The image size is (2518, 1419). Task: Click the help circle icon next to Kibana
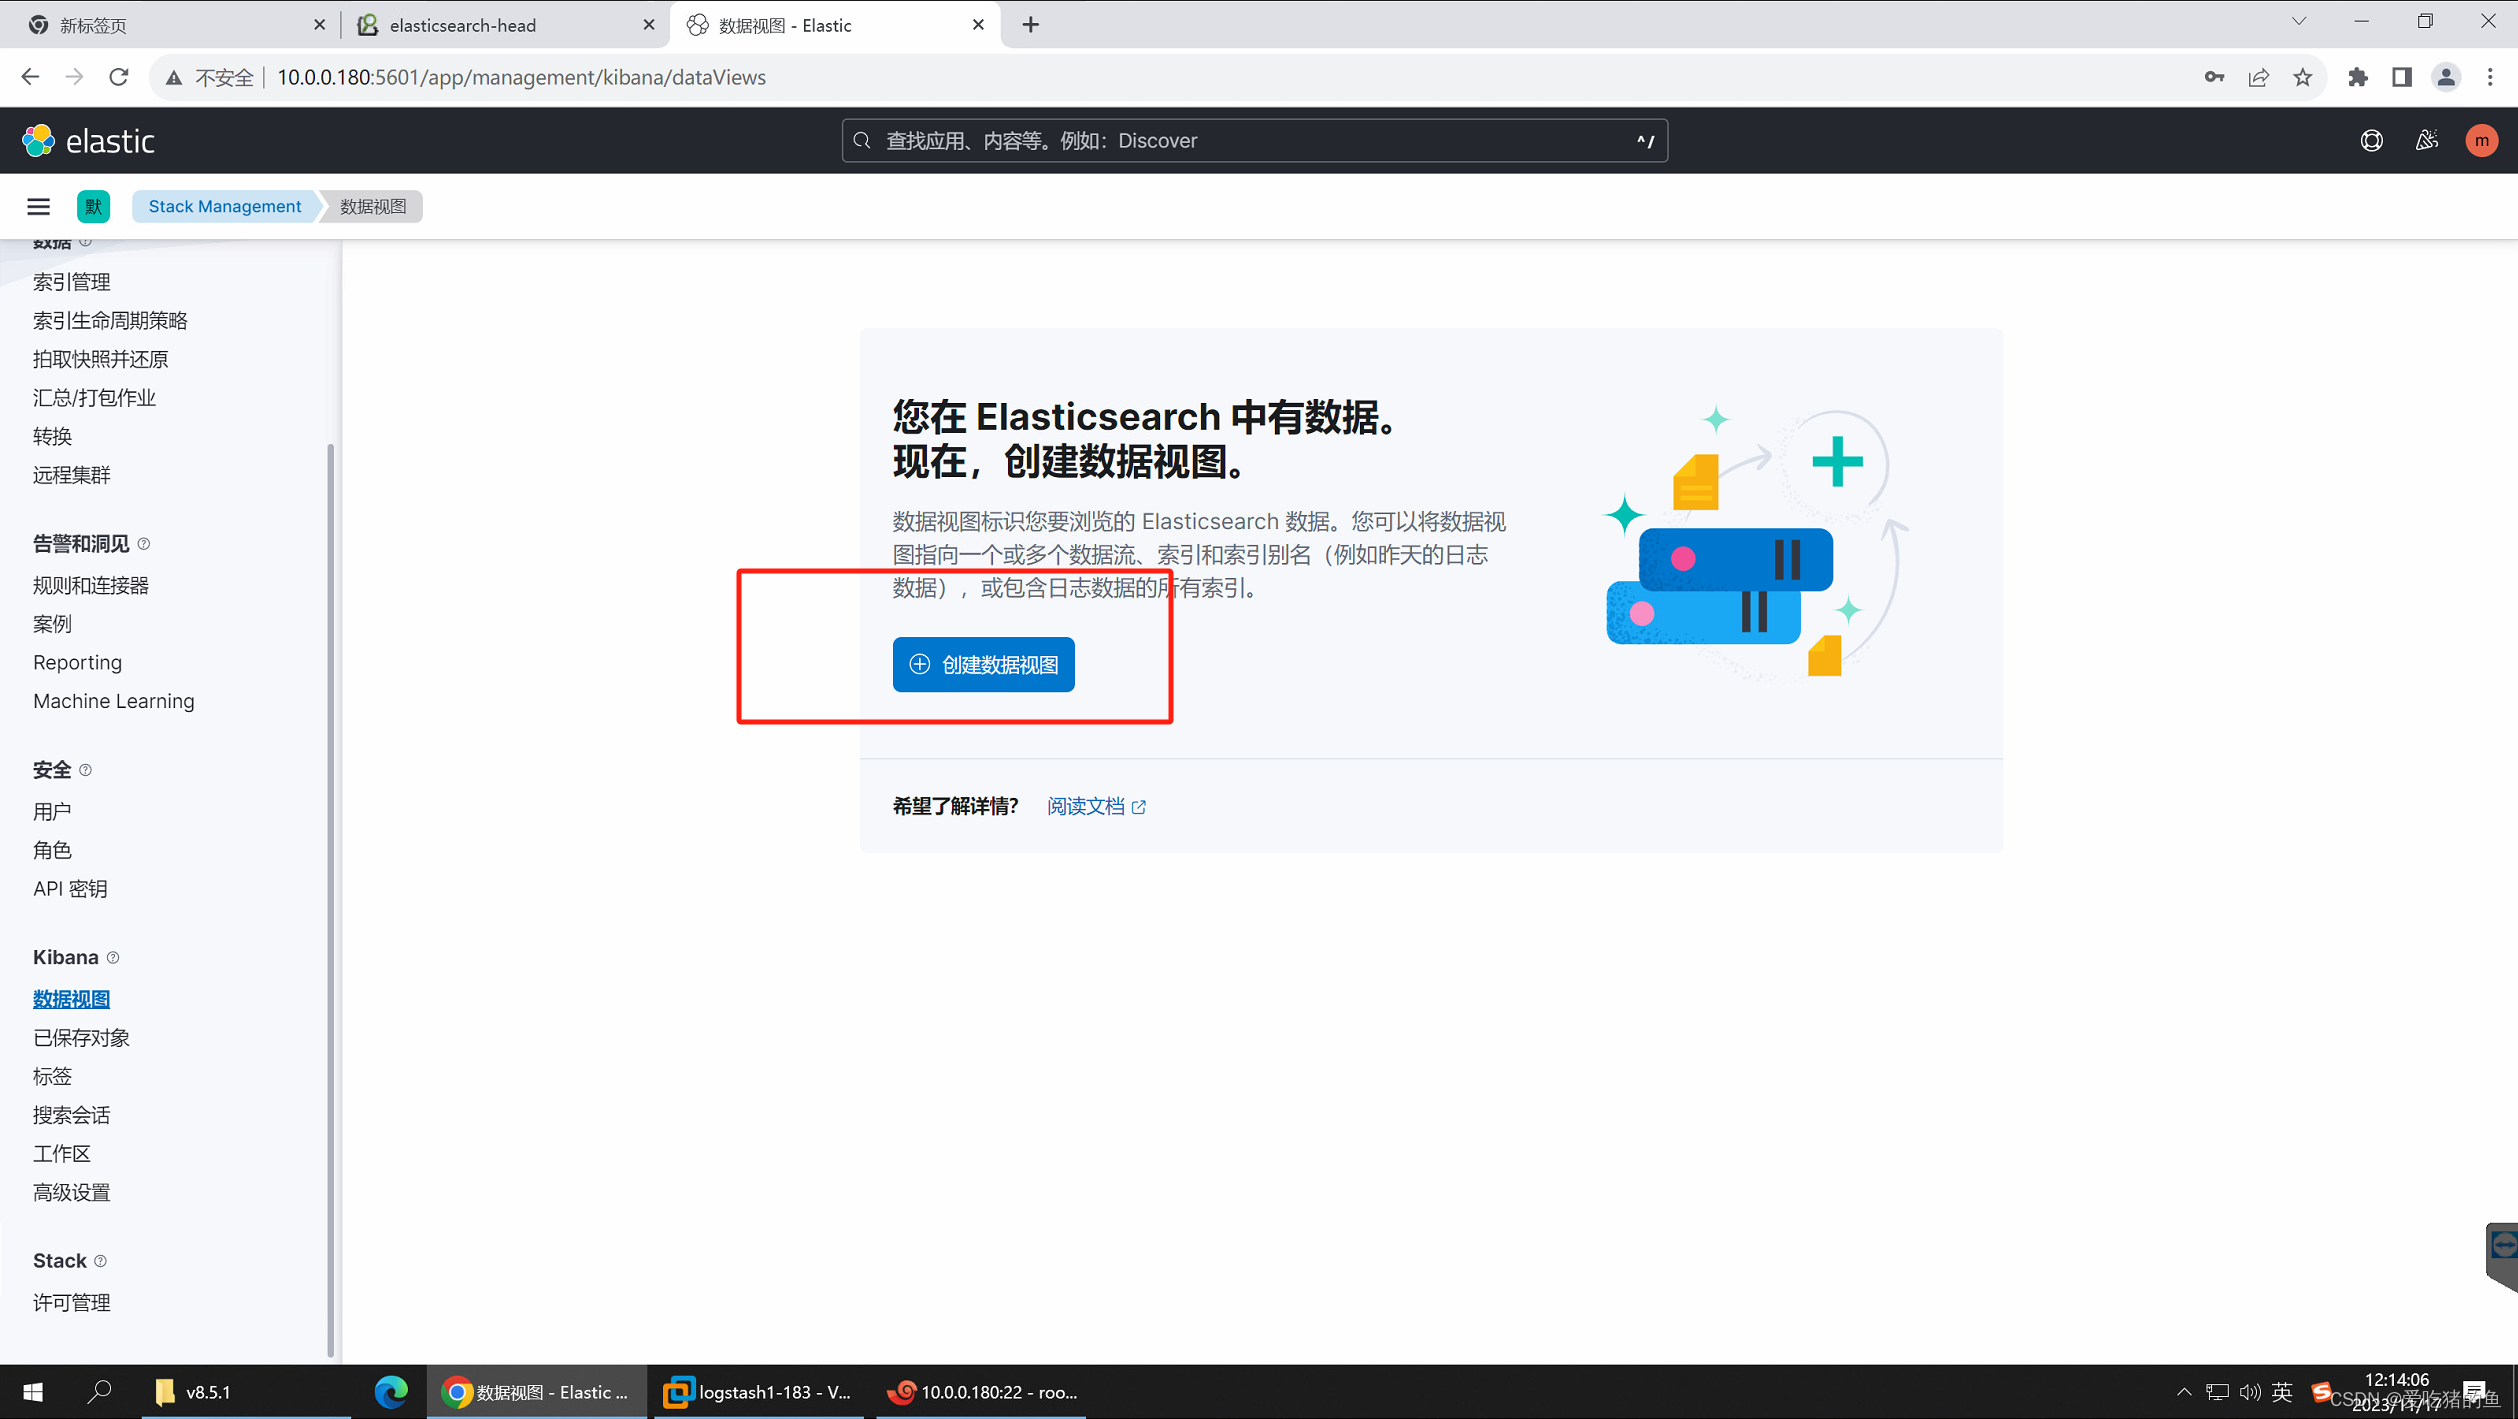(111, 956)
